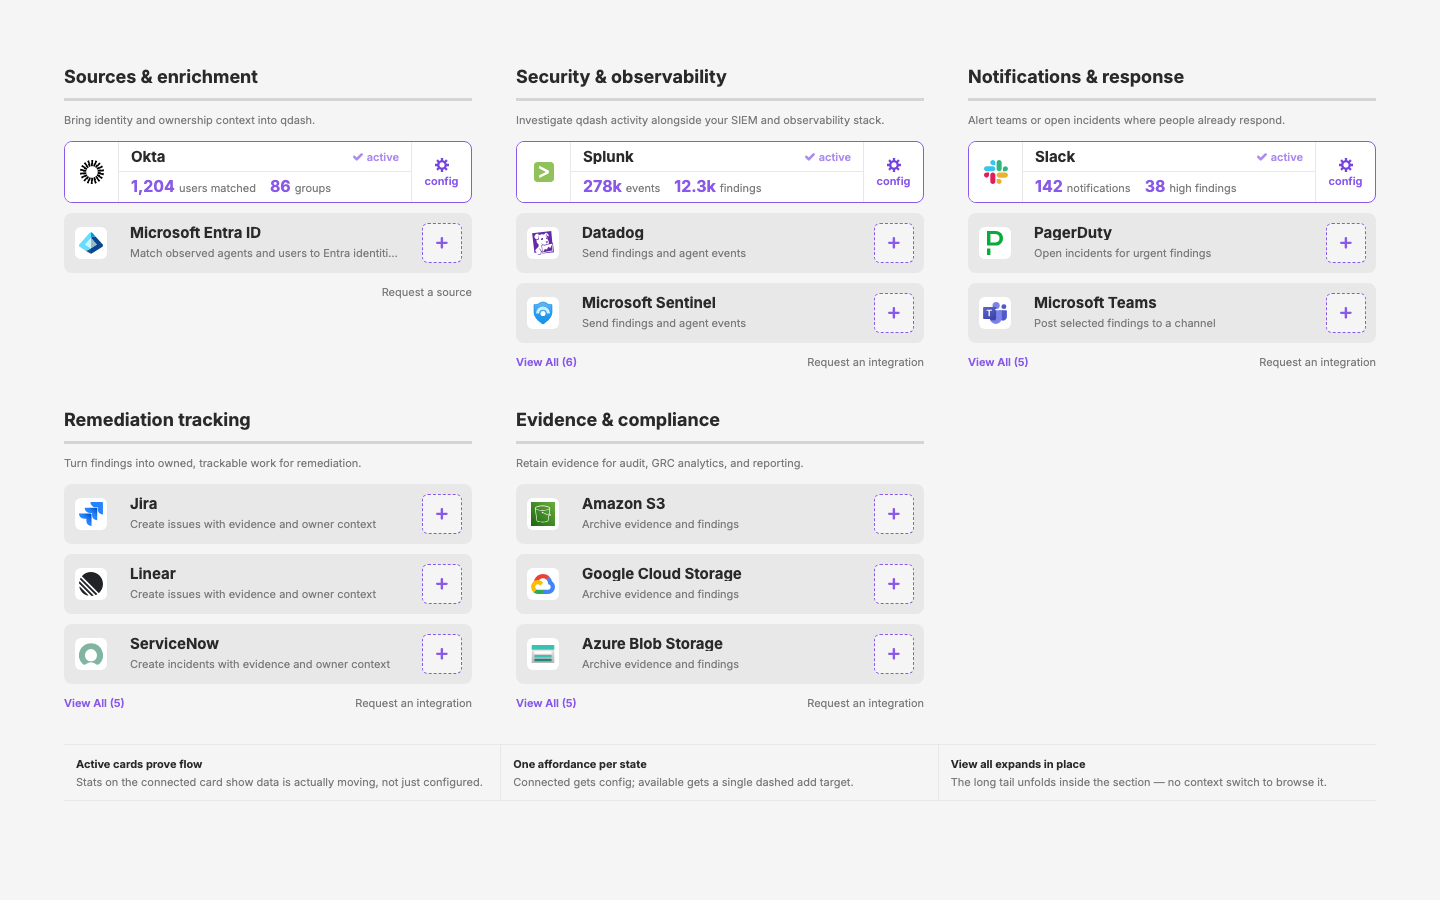1440x900 pixels.
Task: Click the Slack active status badge
Action: pos(1279,157)
